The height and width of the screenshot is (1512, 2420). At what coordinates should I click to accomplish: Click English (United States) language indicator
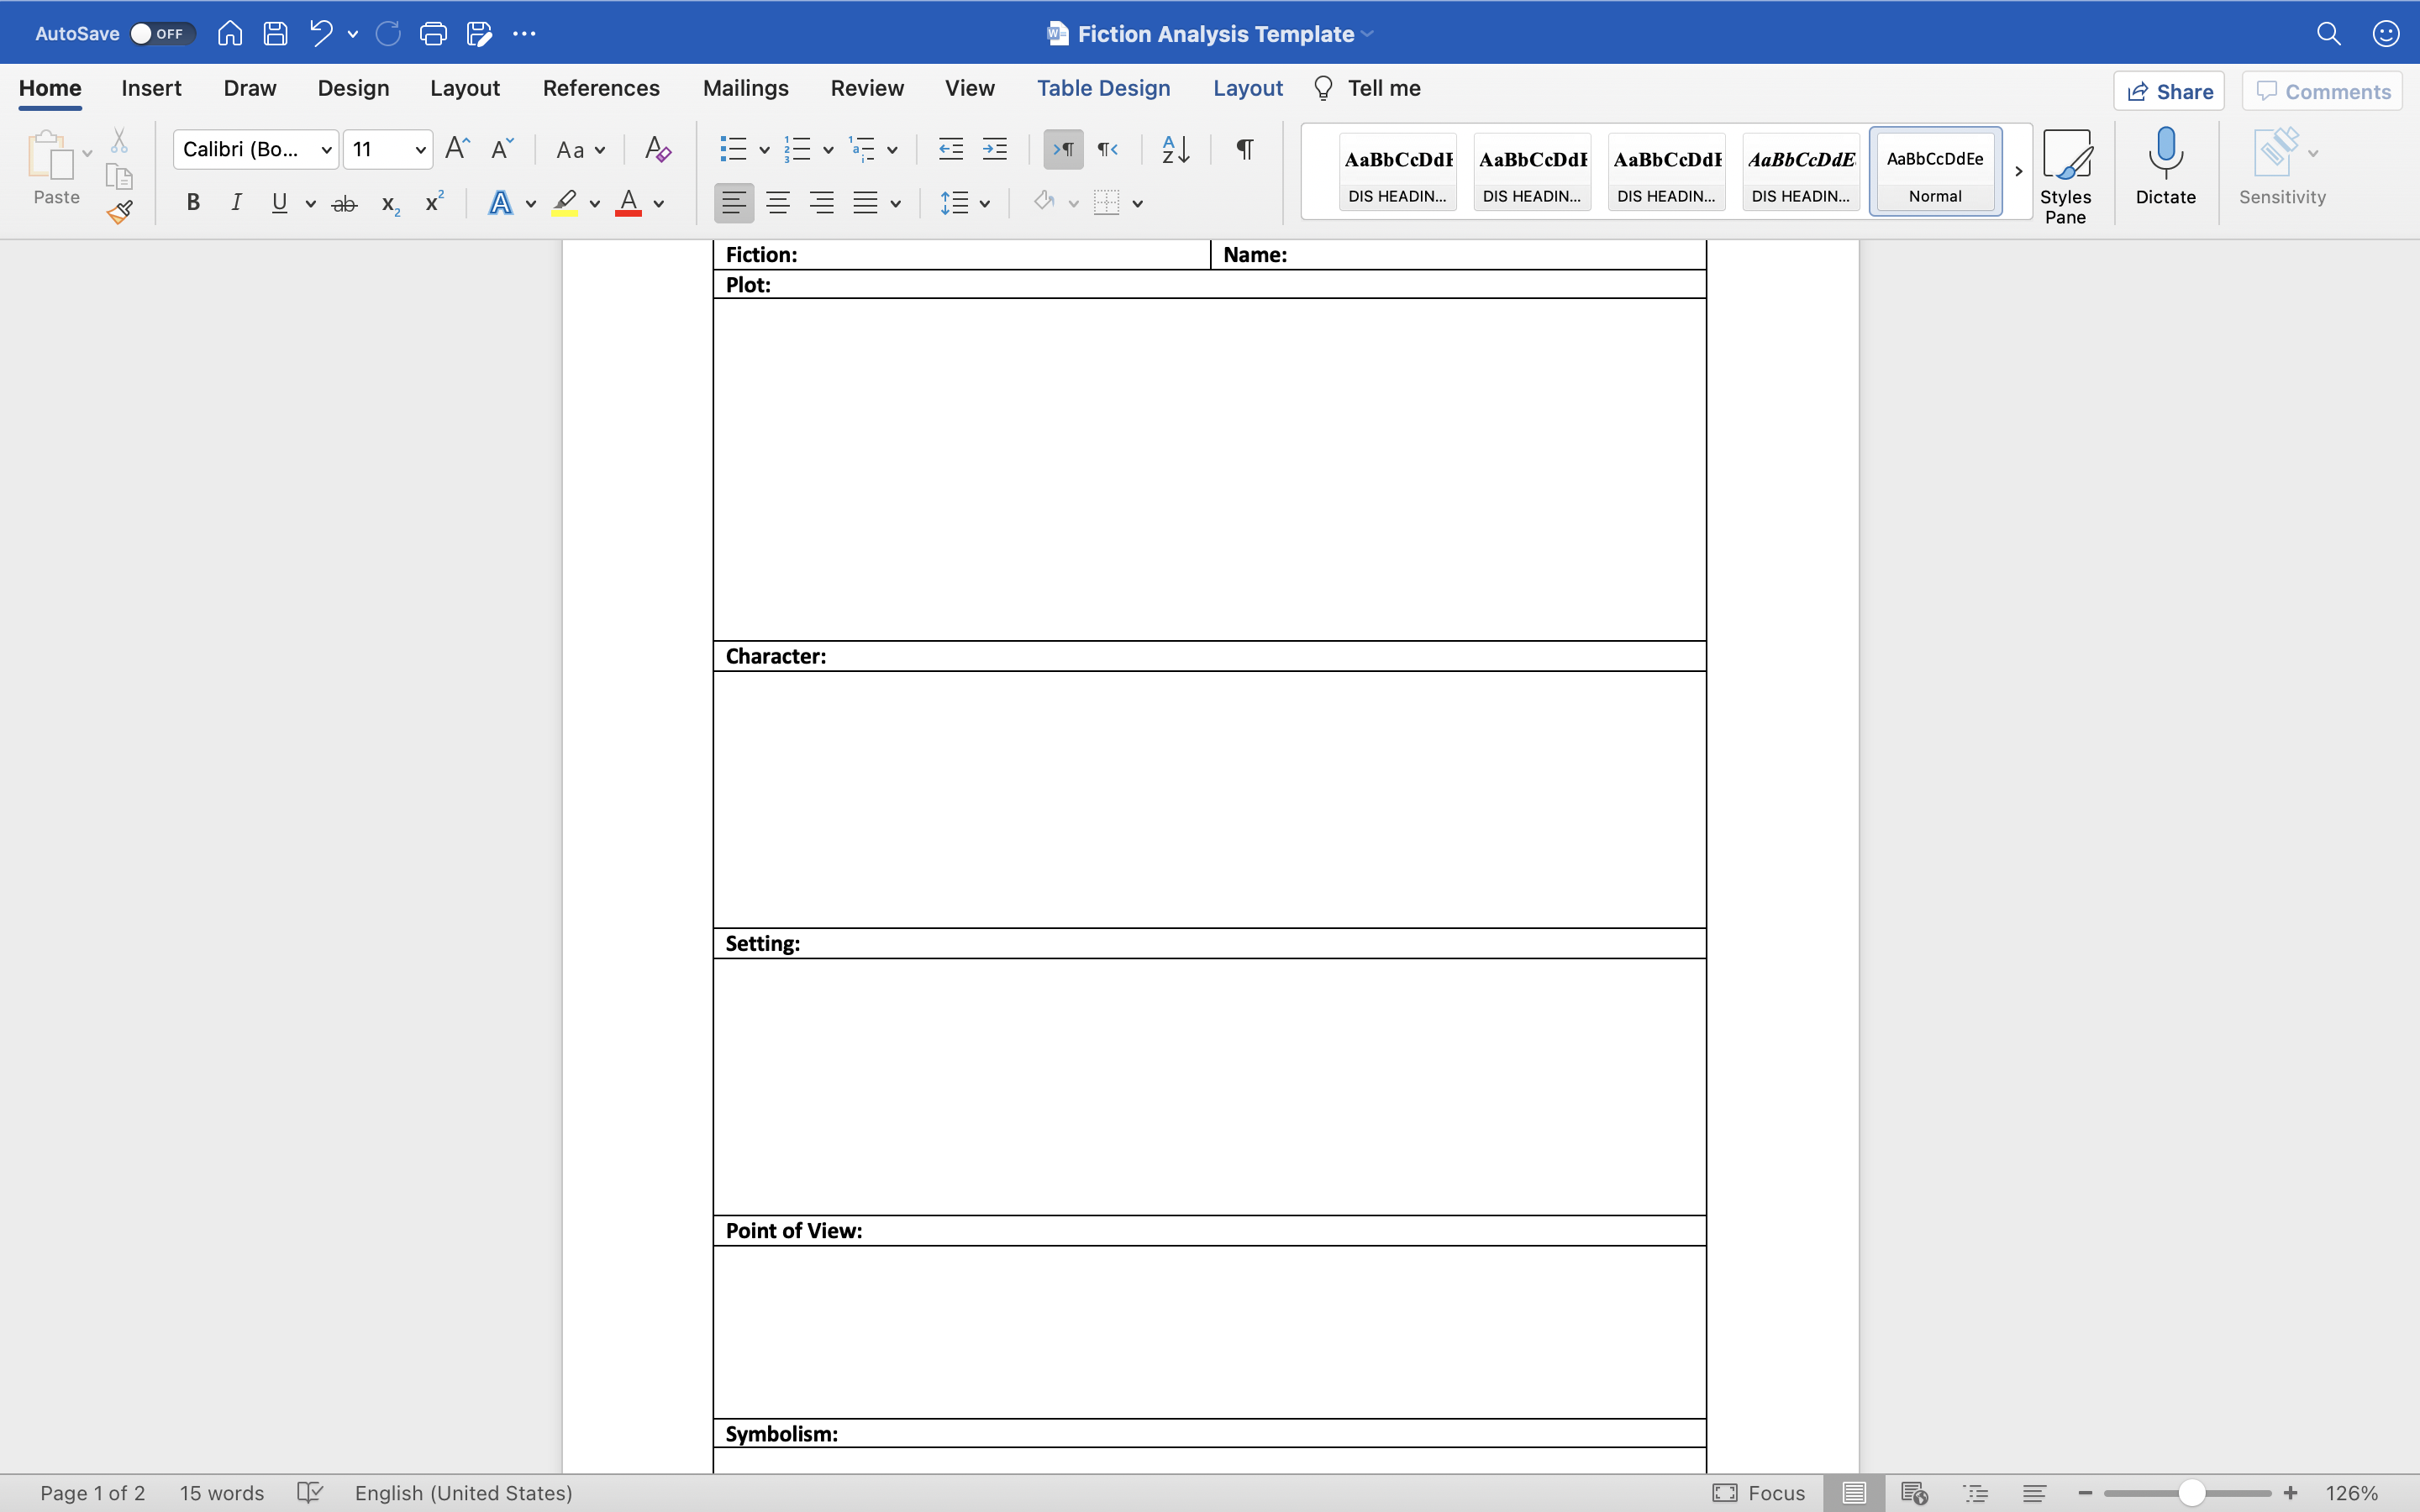tap(464, 1493)
